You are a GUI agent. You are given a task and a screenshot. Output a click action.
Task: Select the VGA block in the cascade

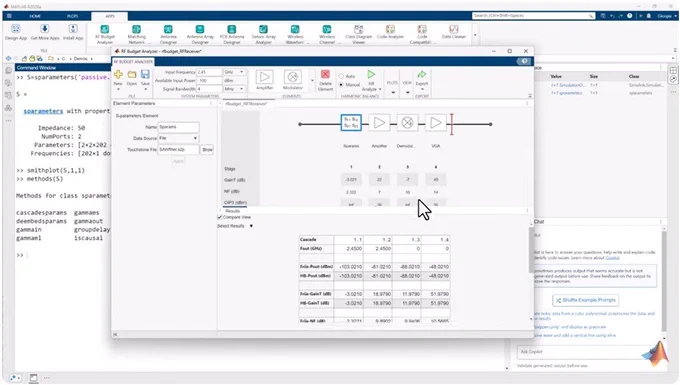[435, 123]
